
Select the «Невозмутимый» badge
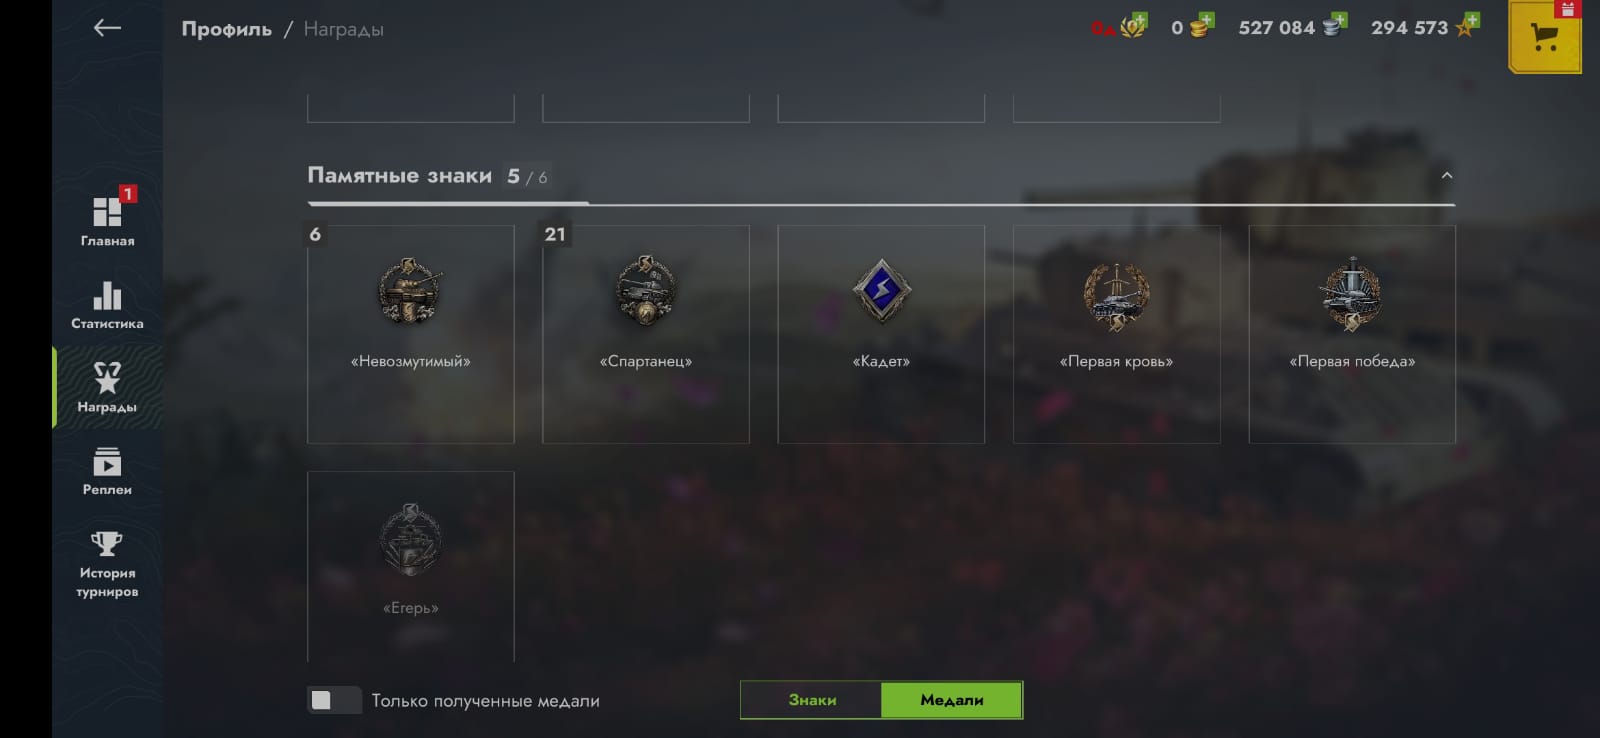click(410, 334)
